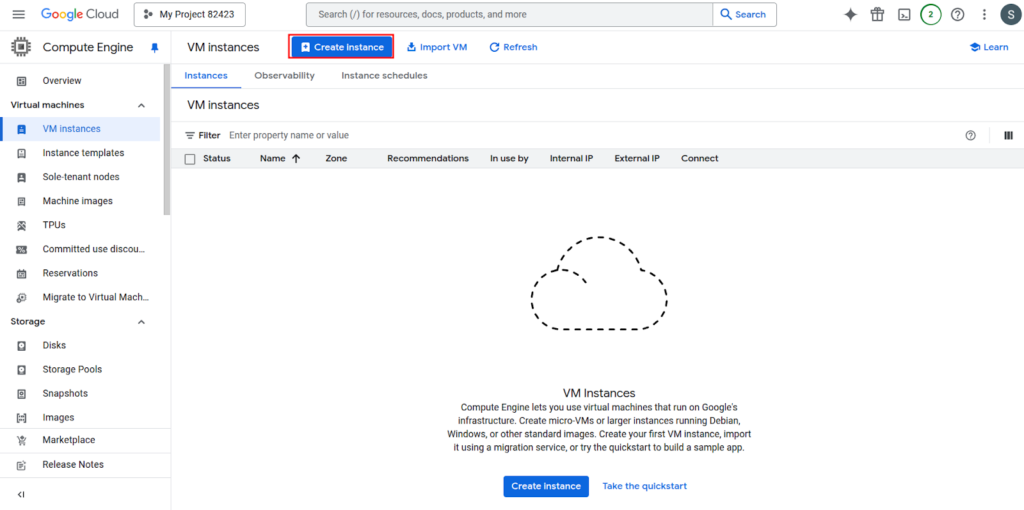
Task: Collapse the Storage section chevron
Action: click(x=141, y=322)
